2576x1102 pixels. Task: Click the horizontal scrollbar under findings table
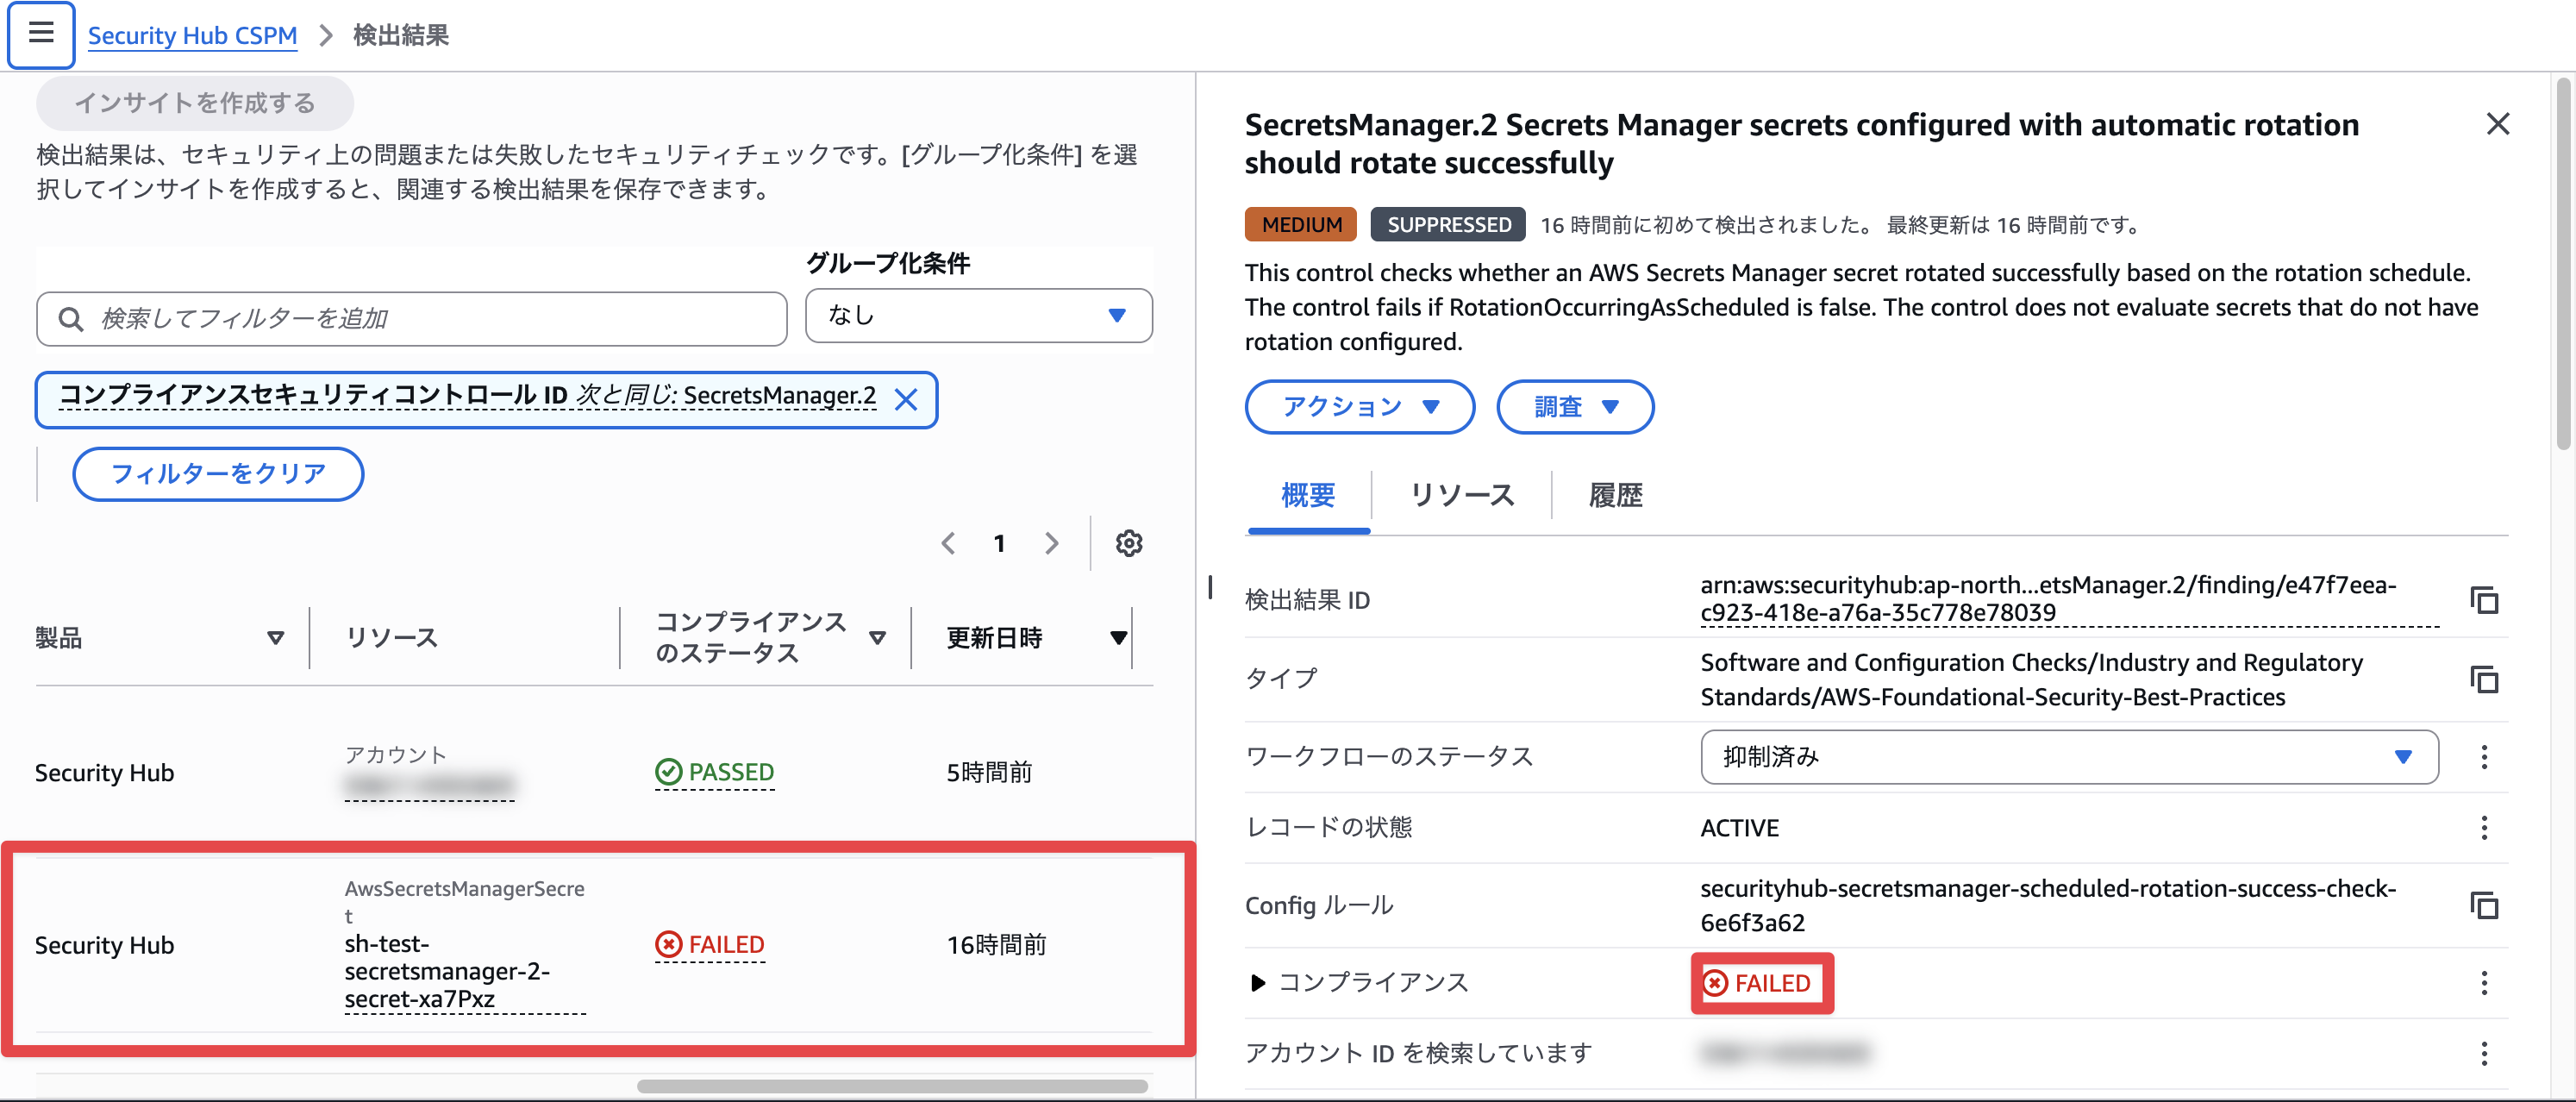[892, 1086]
